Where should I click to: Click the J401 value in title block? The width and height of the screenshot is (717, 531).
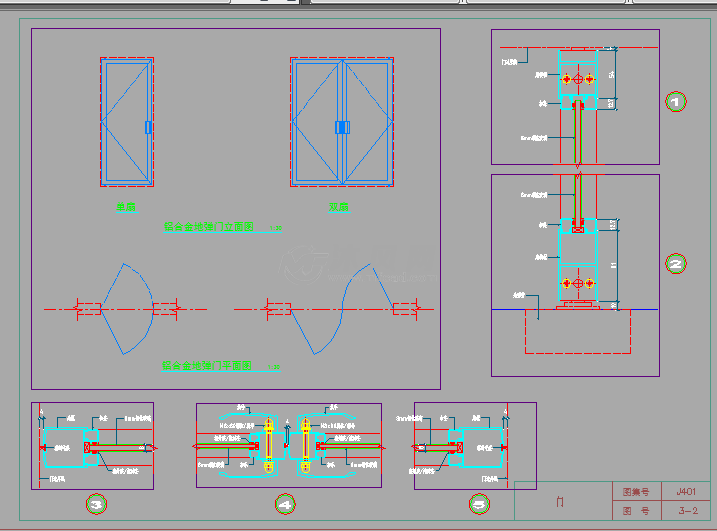pyautogui.click(x=686, y=492)
